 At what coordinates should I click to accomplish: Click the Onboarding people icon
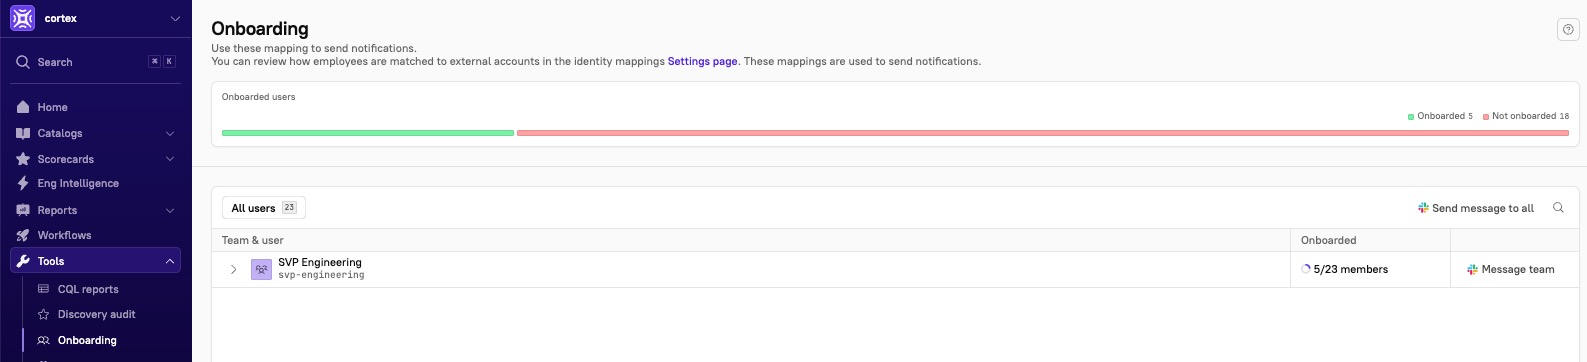pos(43,340)
